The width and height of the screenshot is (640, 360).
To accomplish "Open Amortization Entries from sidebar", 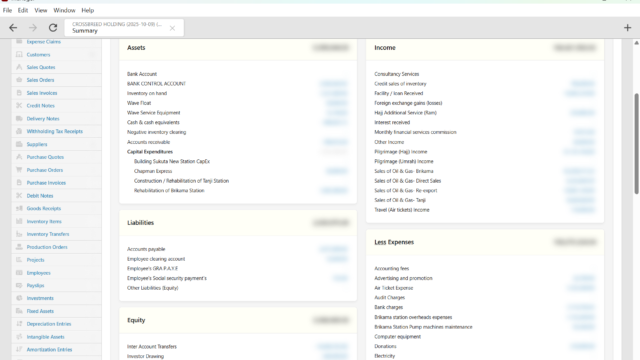I will 49,349.
